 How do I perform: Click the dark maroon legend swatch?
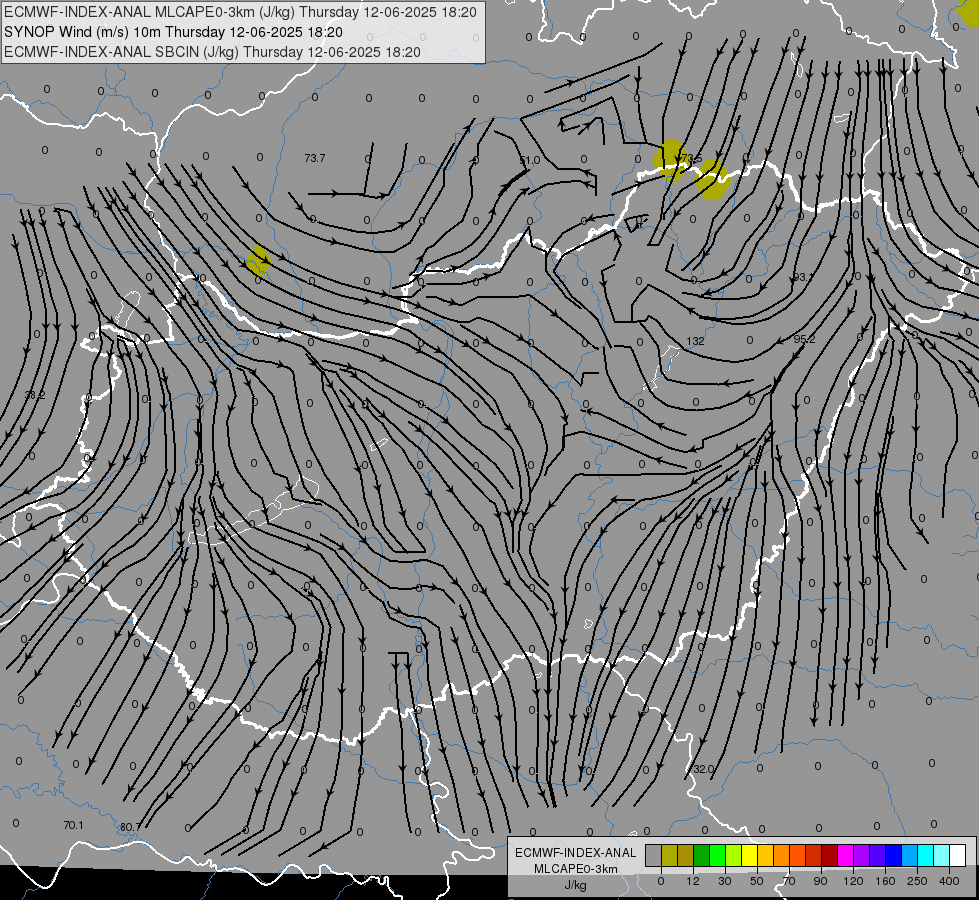pyautogui.click(x=830, y=856)
